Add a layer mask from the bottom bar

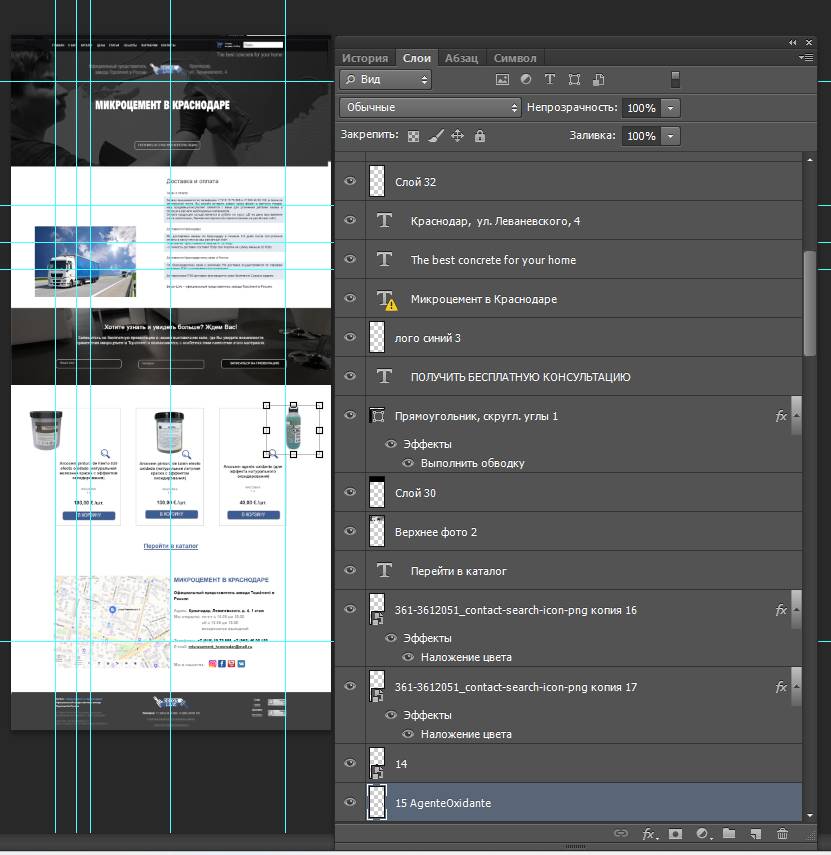[675, 833]
